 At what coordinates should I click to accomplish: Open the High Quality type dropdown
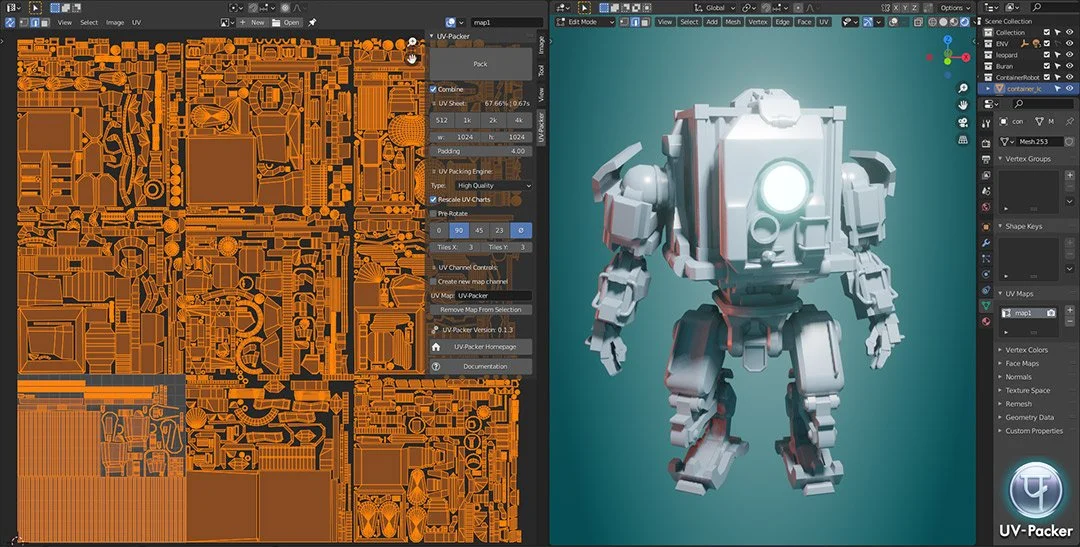[x=493, y=185]
